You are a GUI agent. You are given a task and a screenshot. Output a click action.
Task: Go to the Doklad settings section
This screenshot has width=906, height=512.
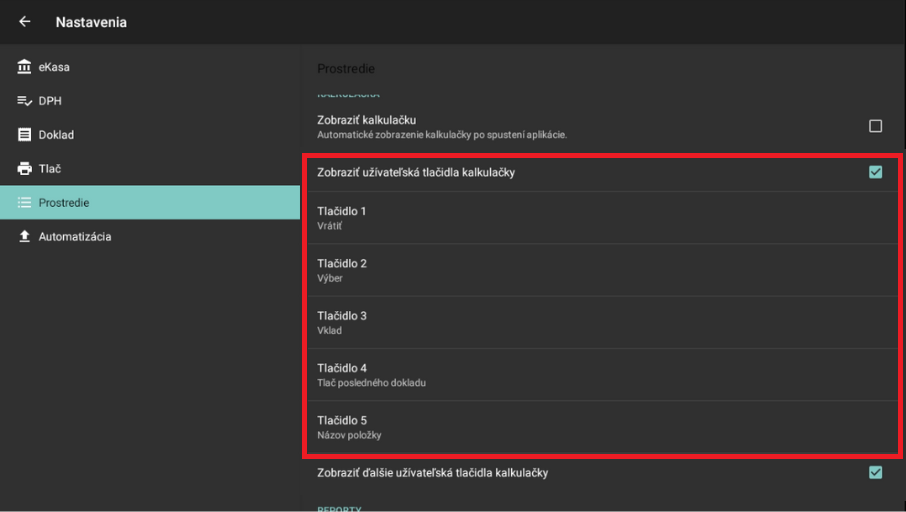coord(56,135)
